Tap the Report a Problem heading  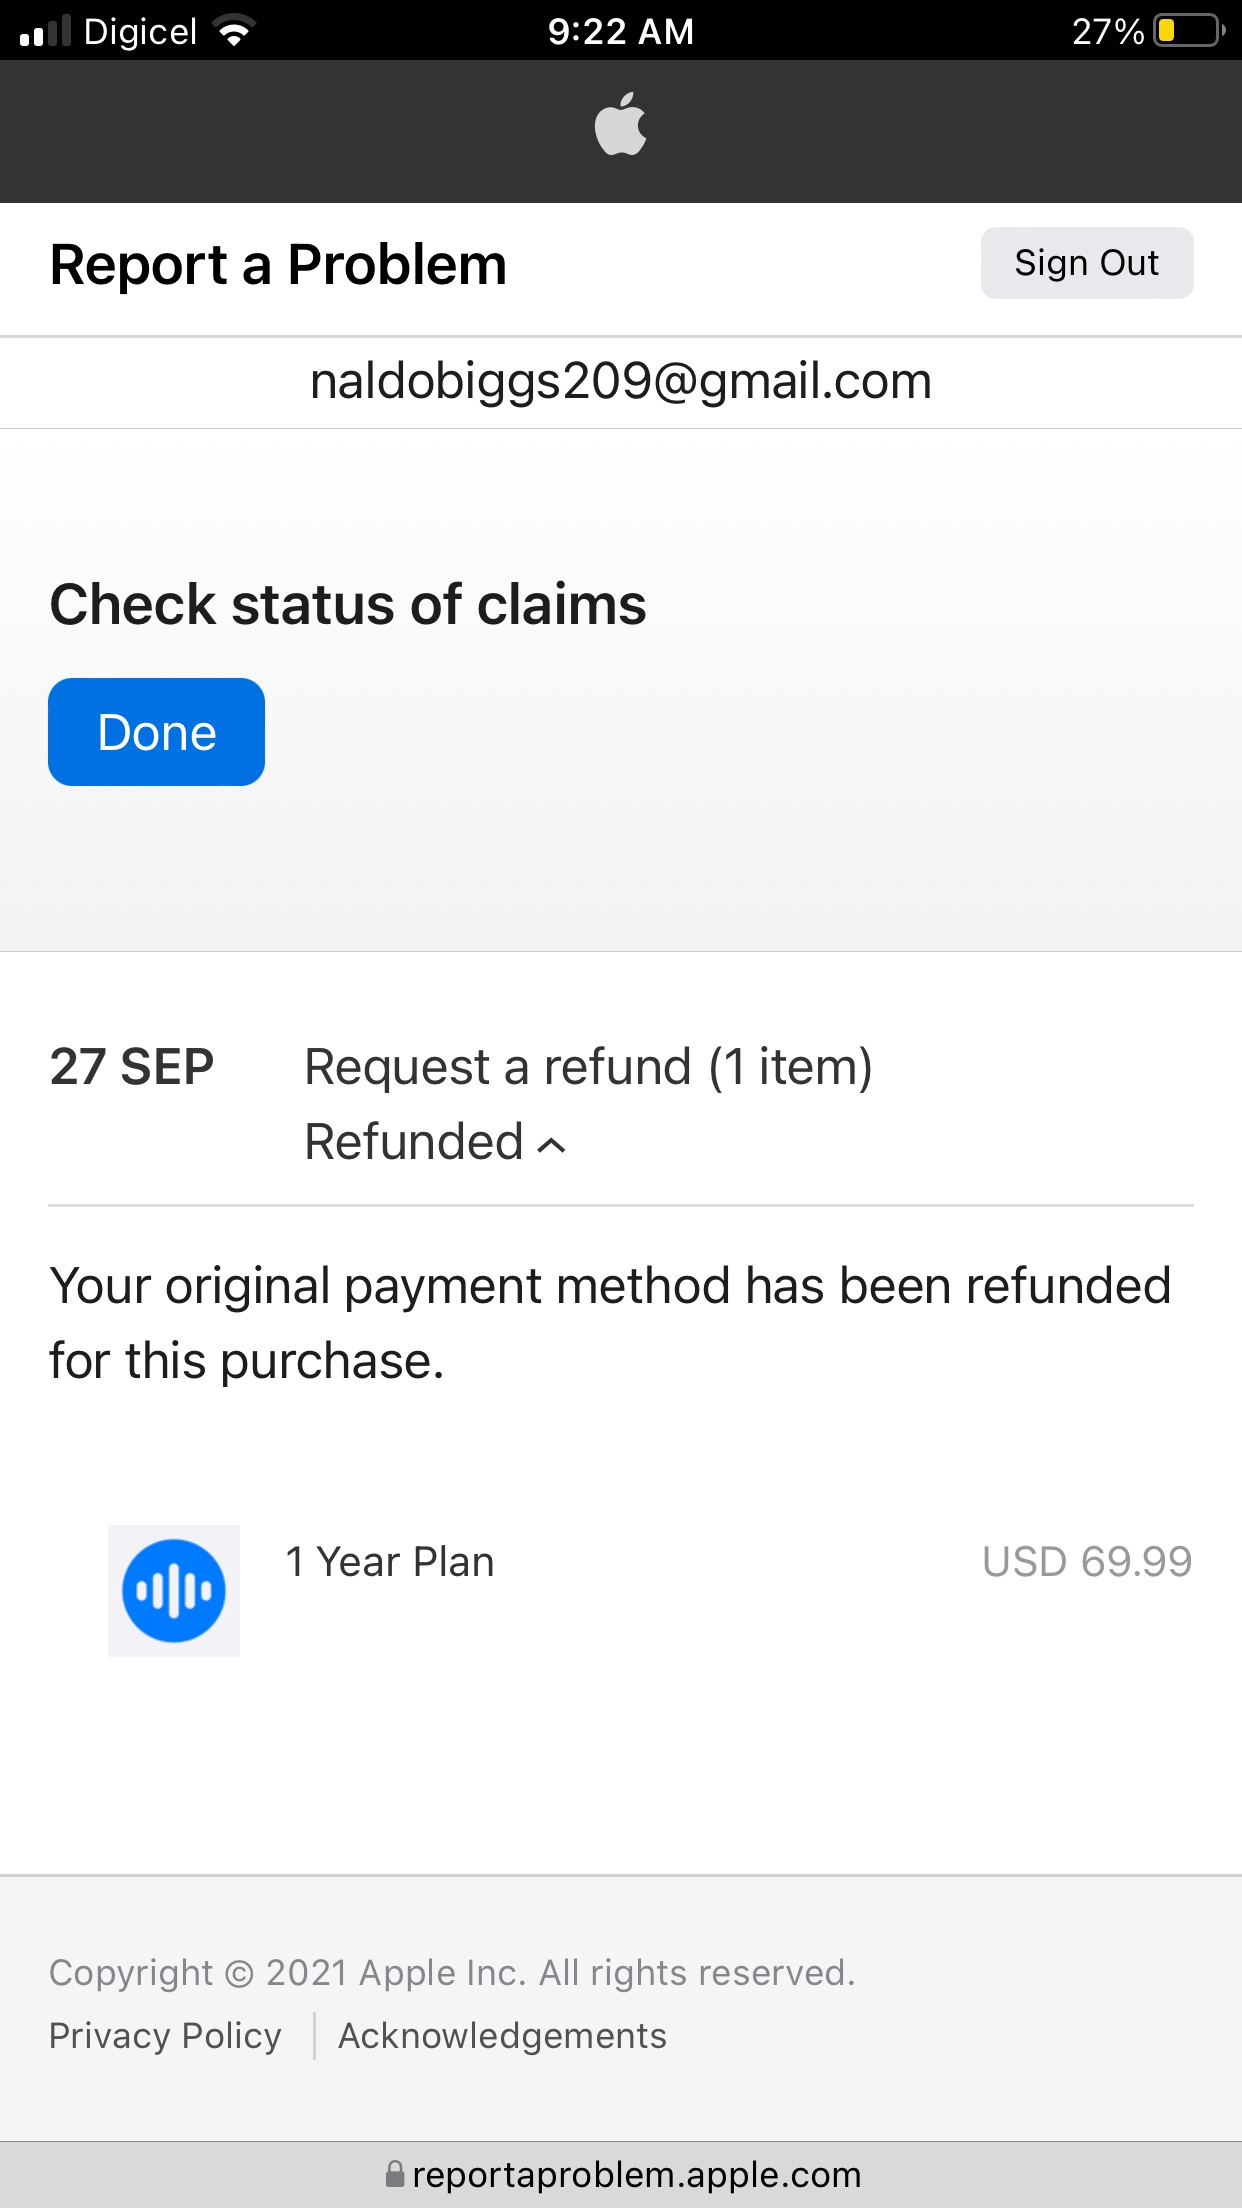[278, 265]
